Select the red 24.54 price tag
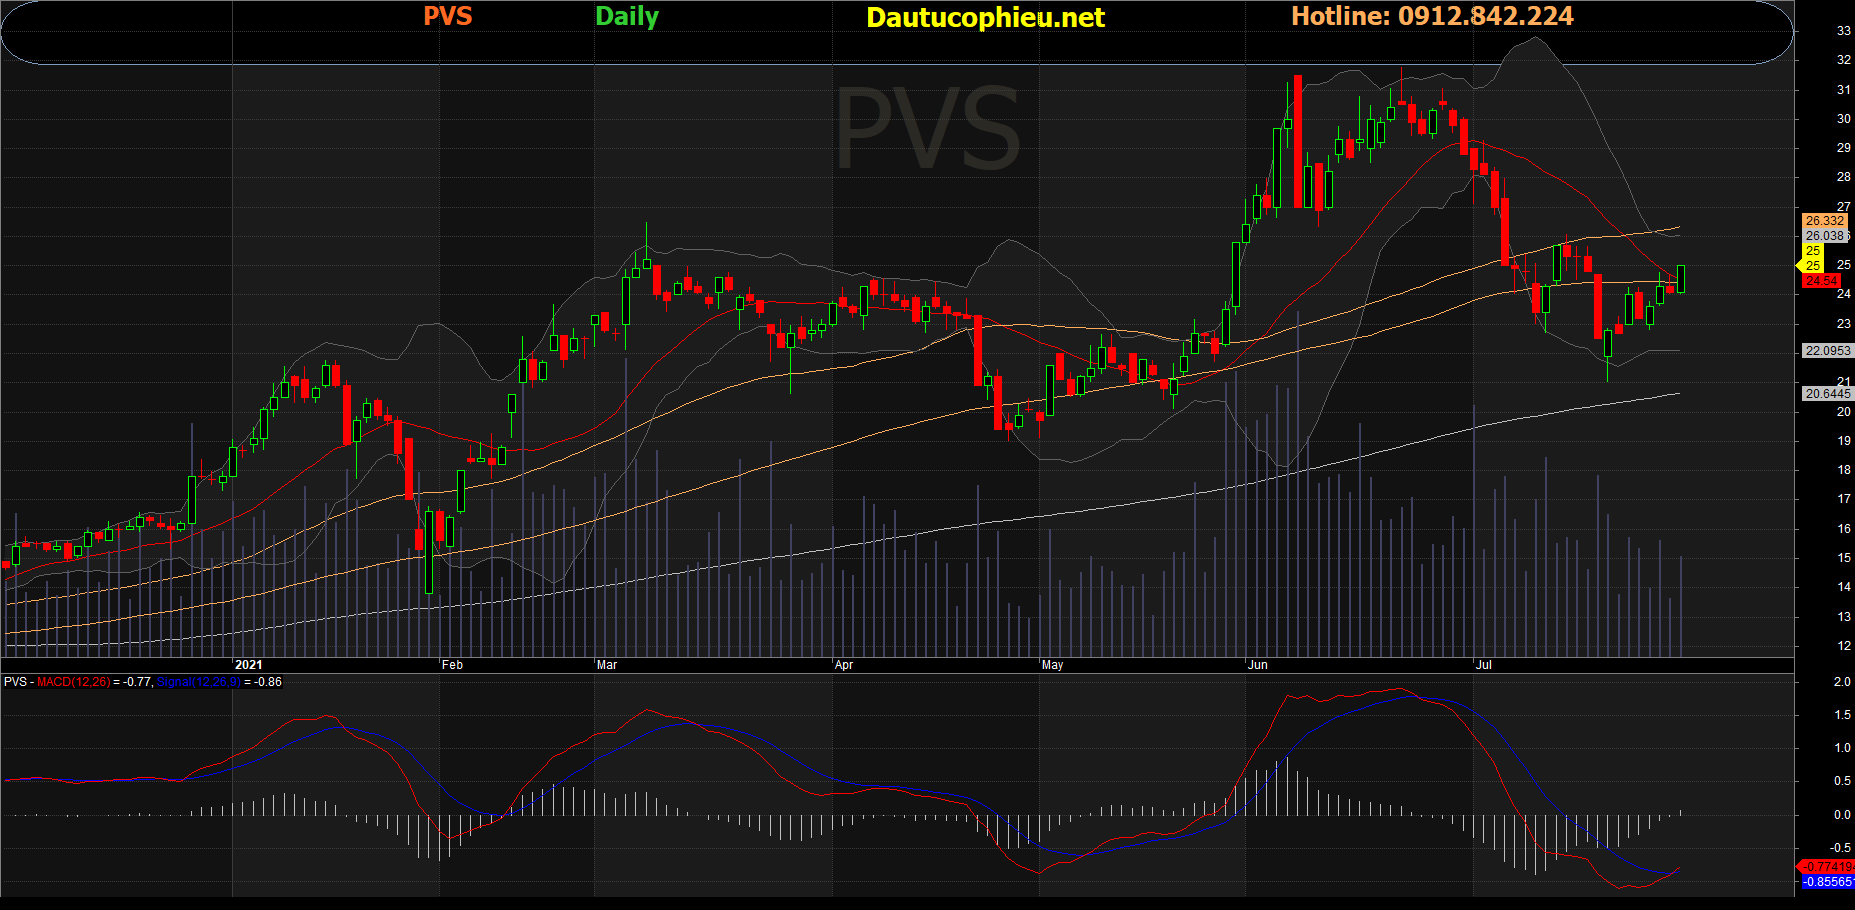The height and width of the screenshot is (910, 1855). [1821, 281]
